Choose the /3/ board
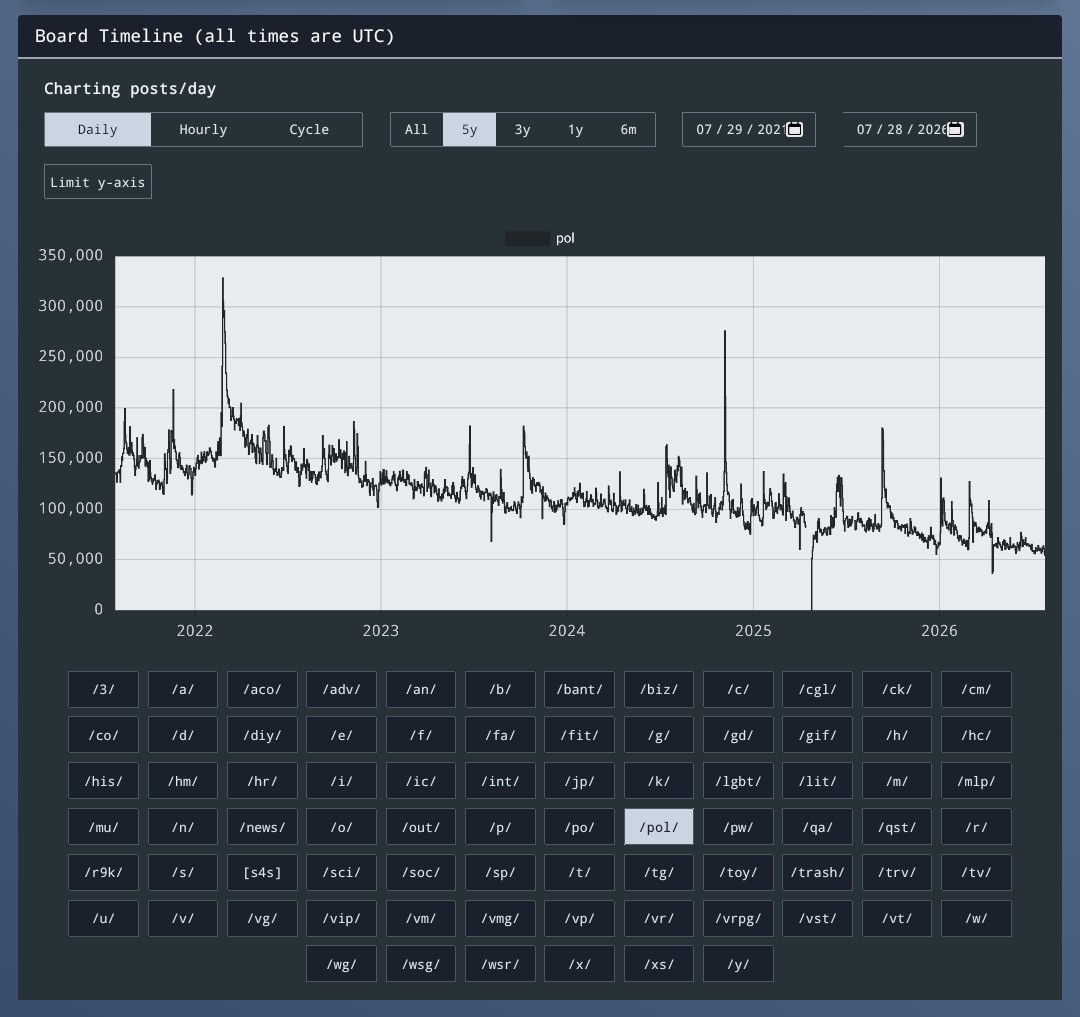This screenshot has height=1017, width=1080. tap(103, 689)
